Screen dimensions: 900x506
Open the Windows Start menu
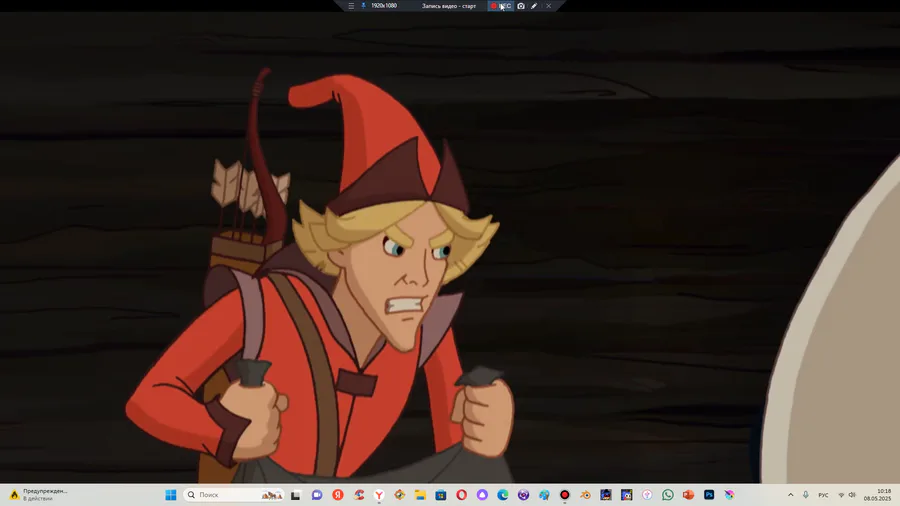tap(170, 495)
